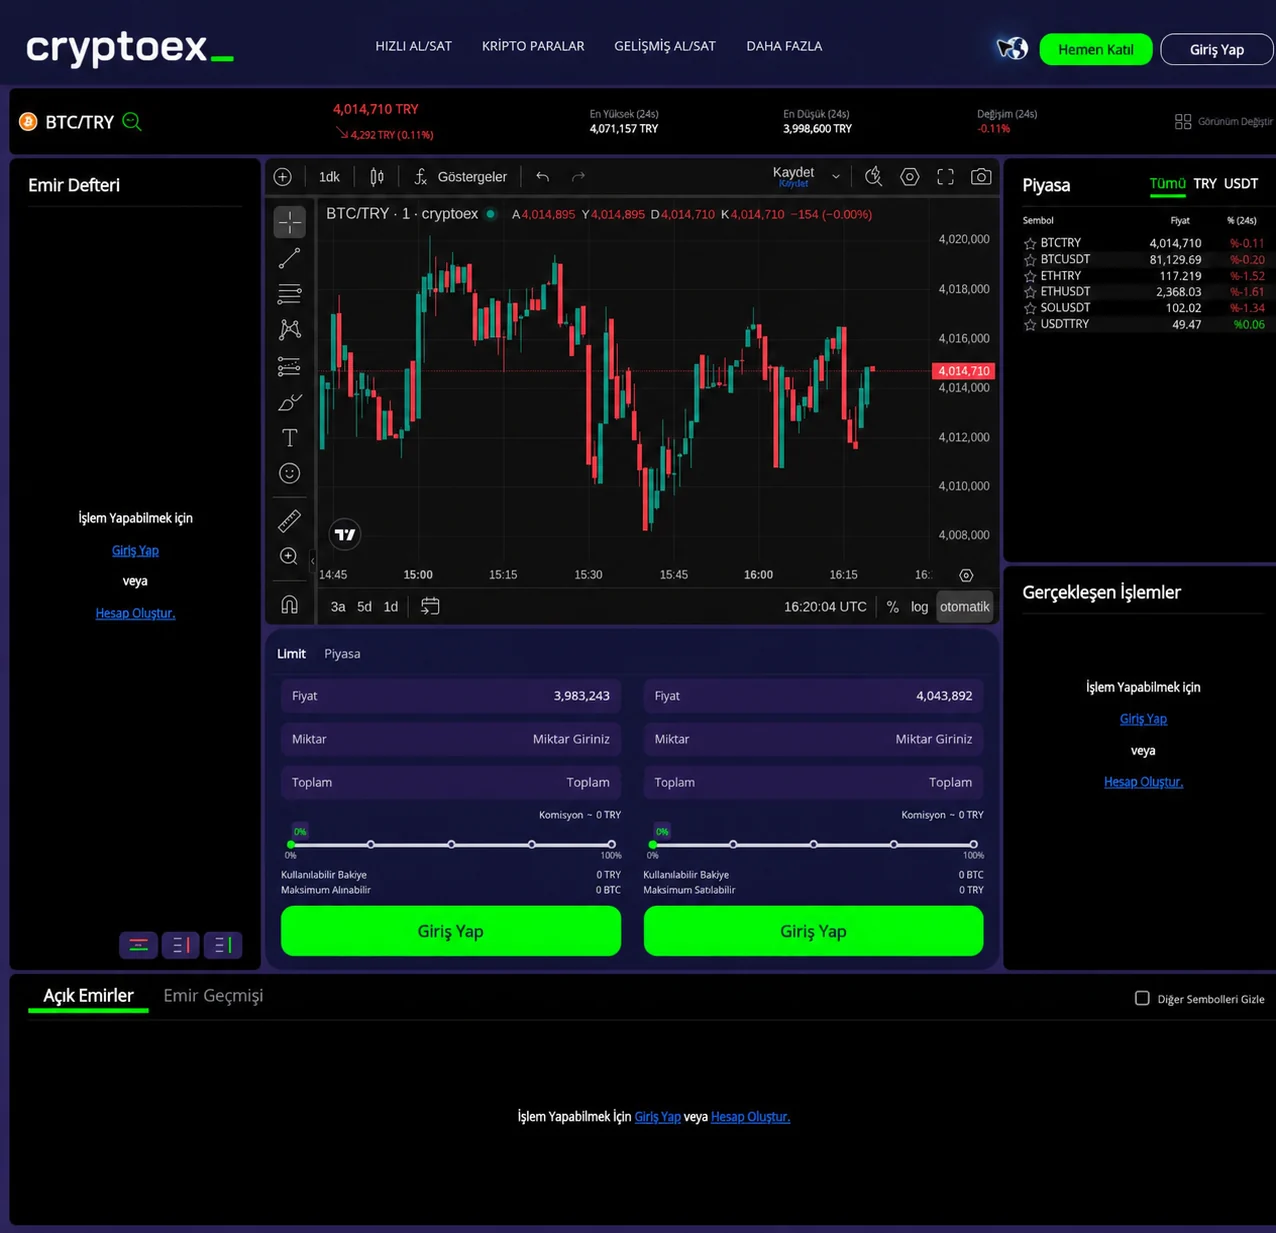Click Giriş Yap under the buy form
Screen dimensions: 1276x1233
pos(451,931)
